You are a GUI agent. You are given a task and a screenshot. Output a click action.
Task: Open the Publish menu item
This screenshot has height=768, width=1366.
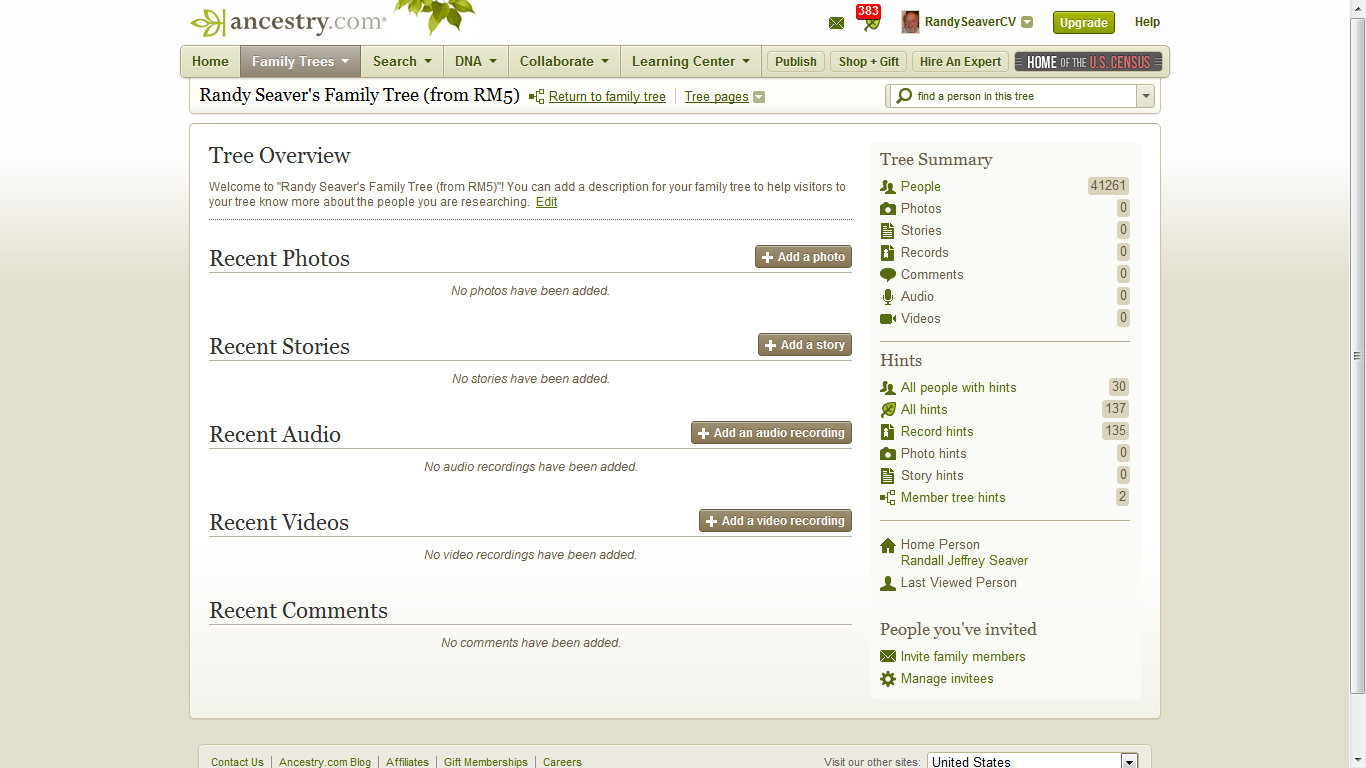coord(796,61)
